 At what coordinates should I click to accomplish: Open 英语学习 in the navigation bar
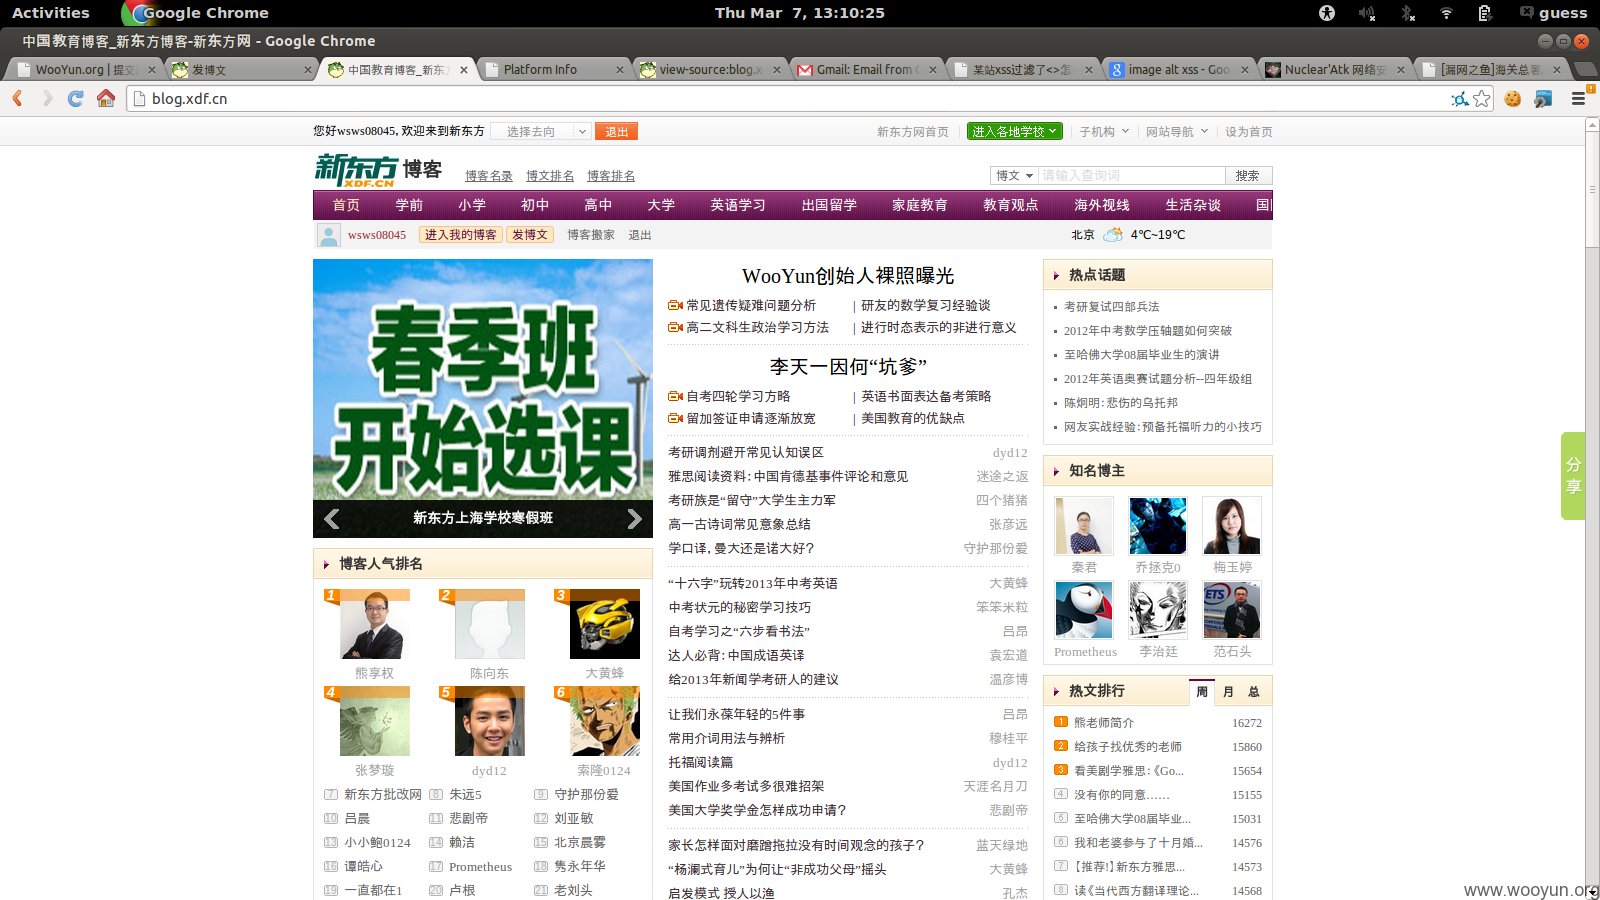pos(738,205)
